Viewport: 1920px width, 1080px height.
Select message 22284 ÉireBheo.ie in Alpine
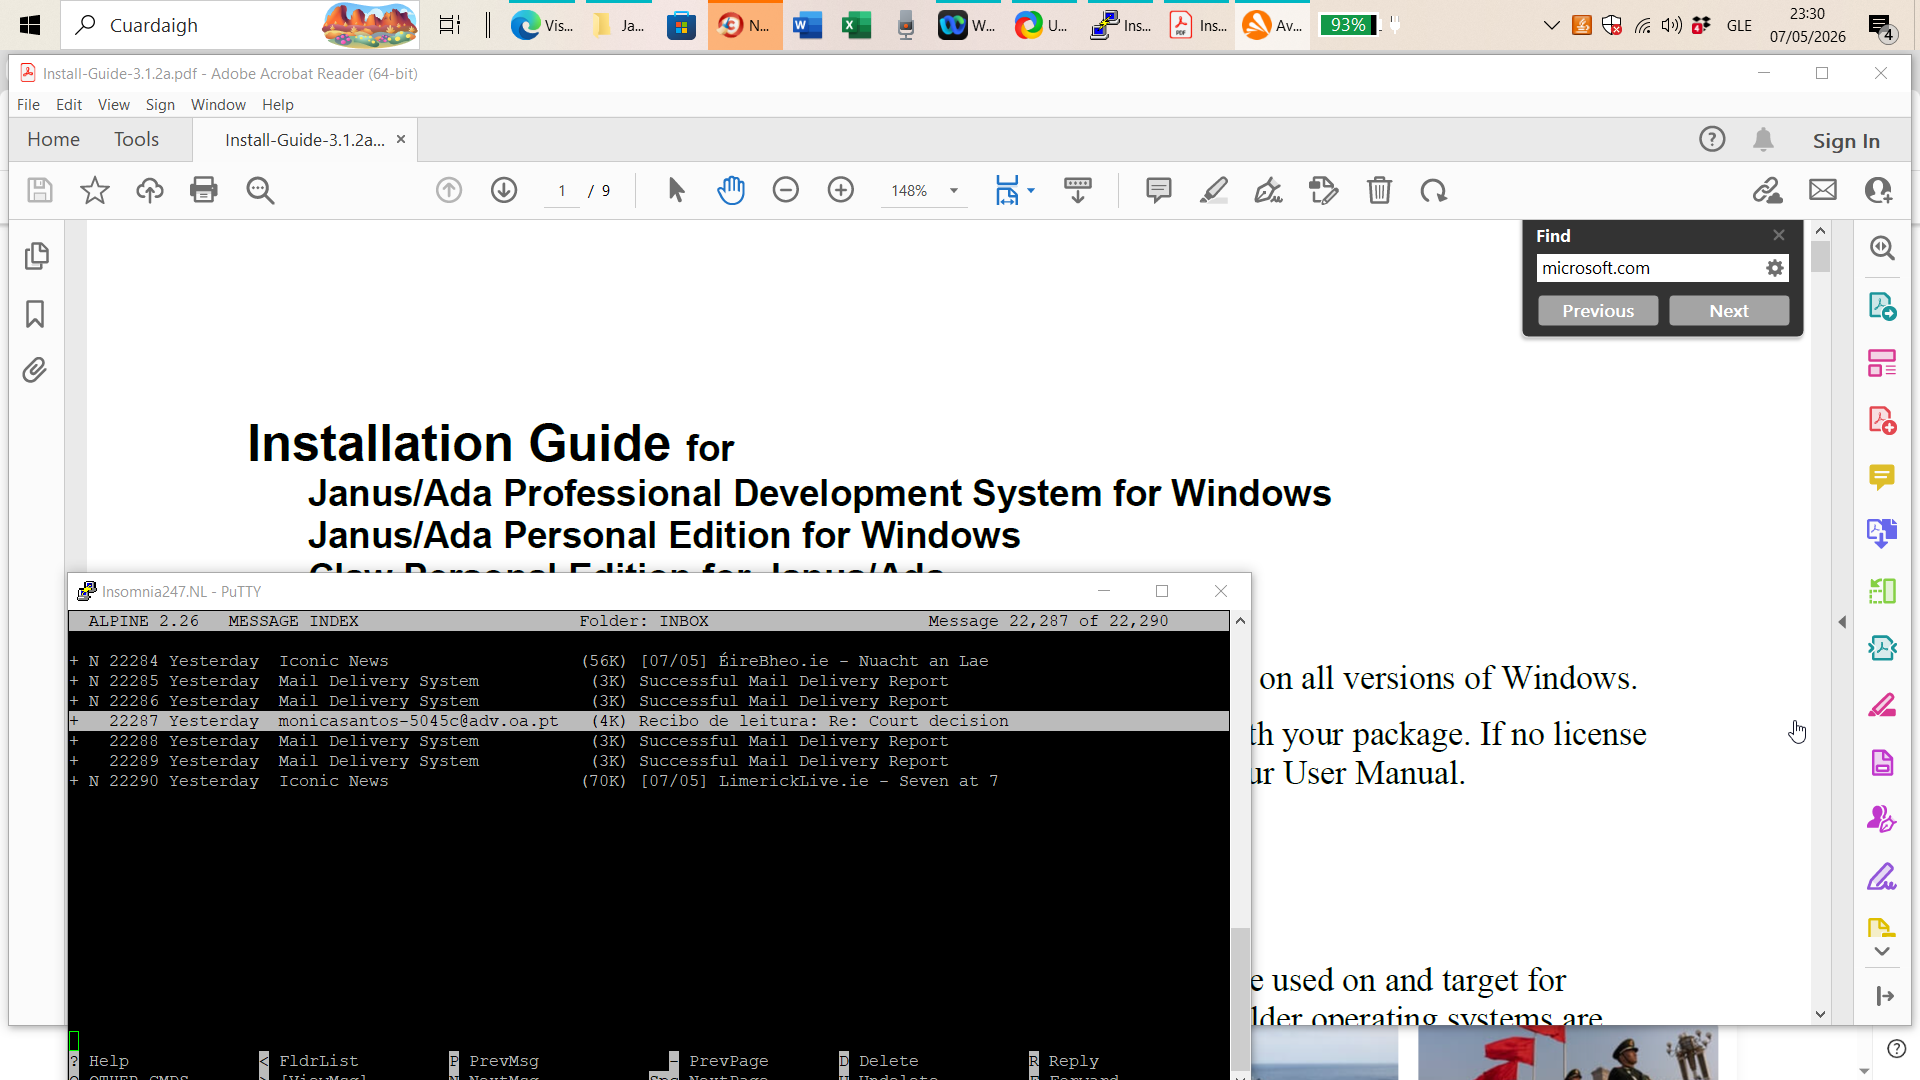point(649,661)
